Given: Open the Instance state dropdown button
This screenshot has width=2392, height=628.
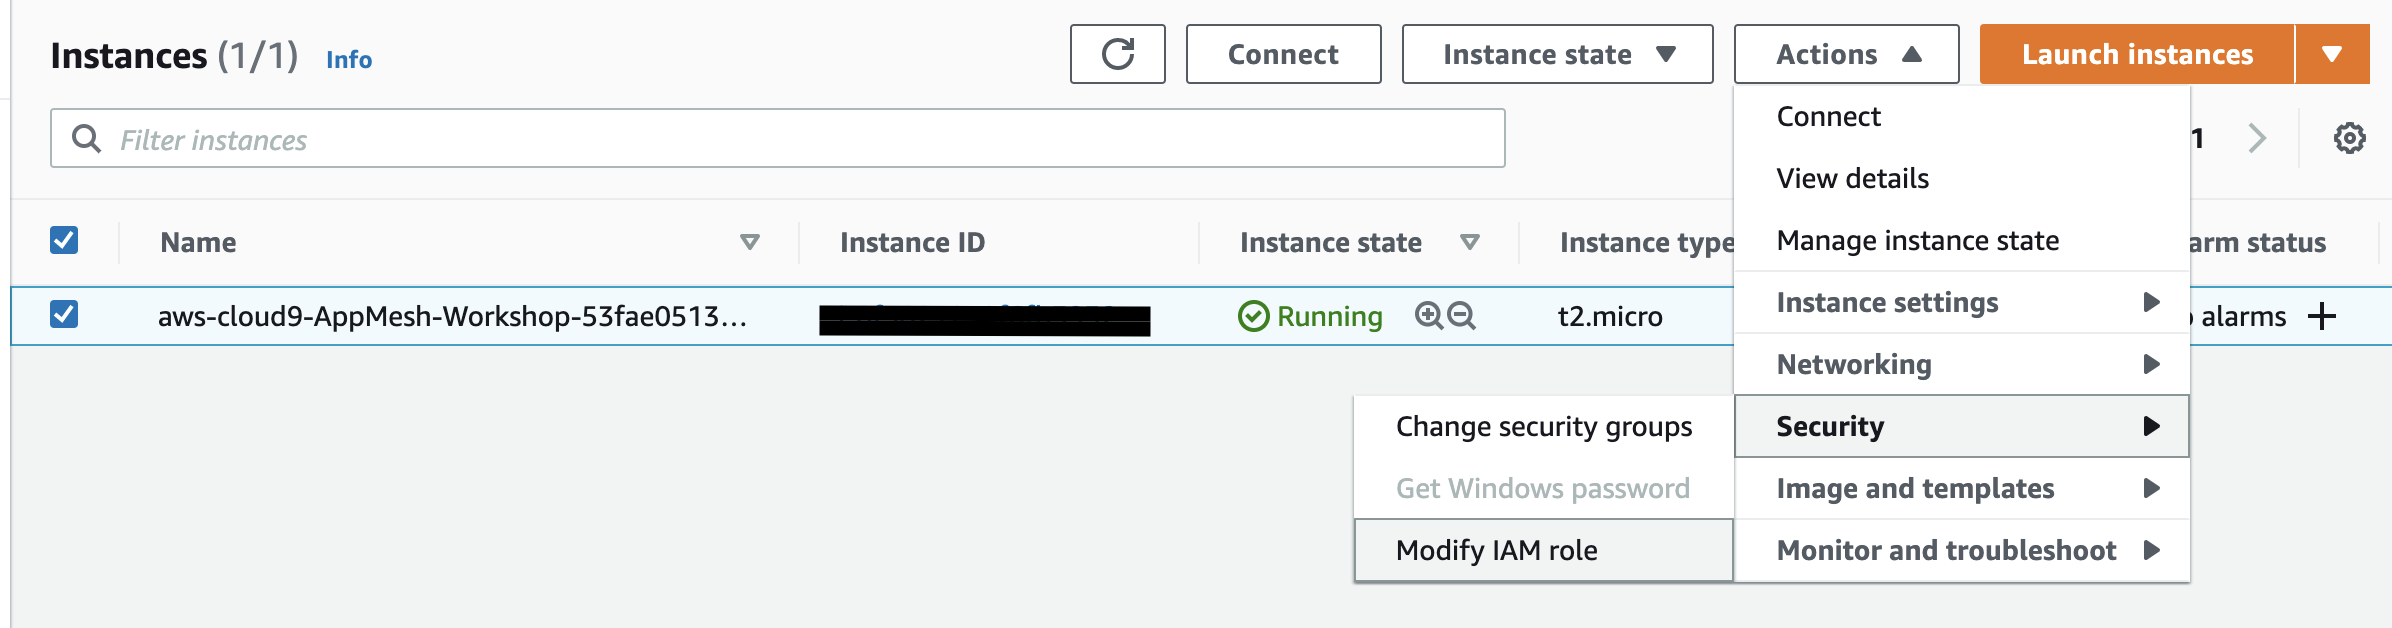Looking at the screenshot, I should [x=1557, y=54].
